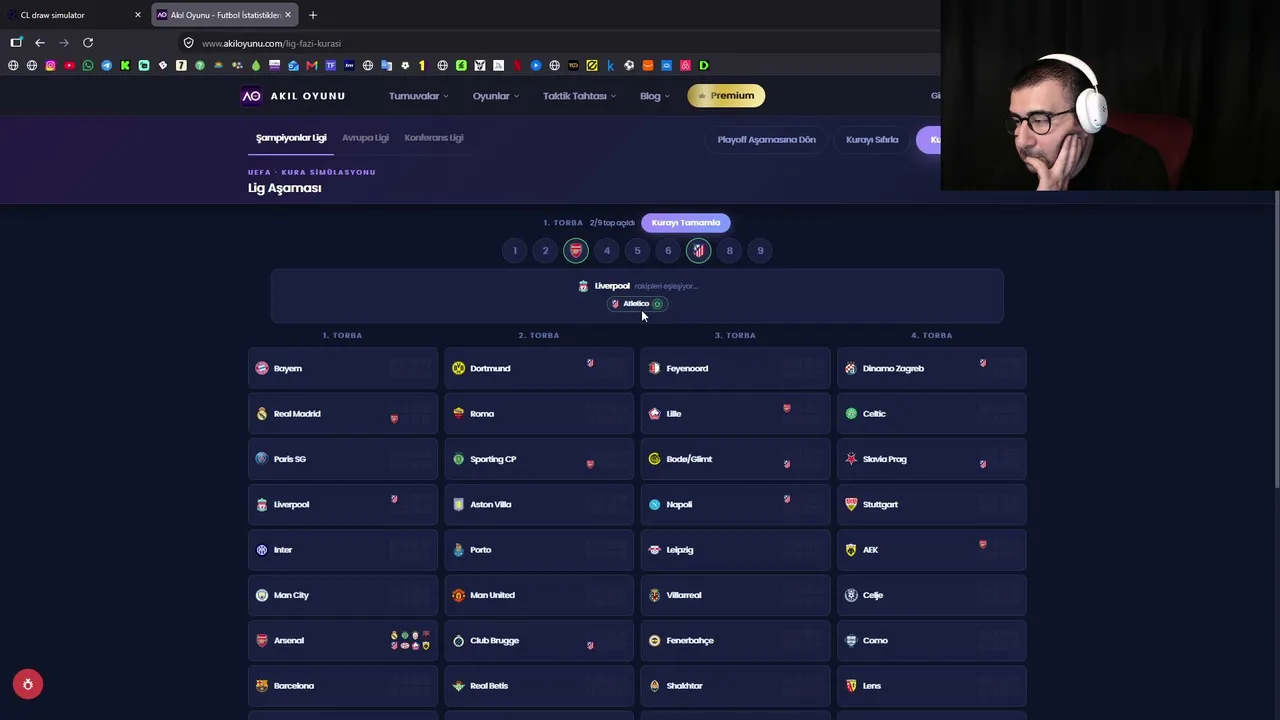Viewport: 1280px width, 720px height.
Task: Open draw ball number 1
Action: coord(515,251)
